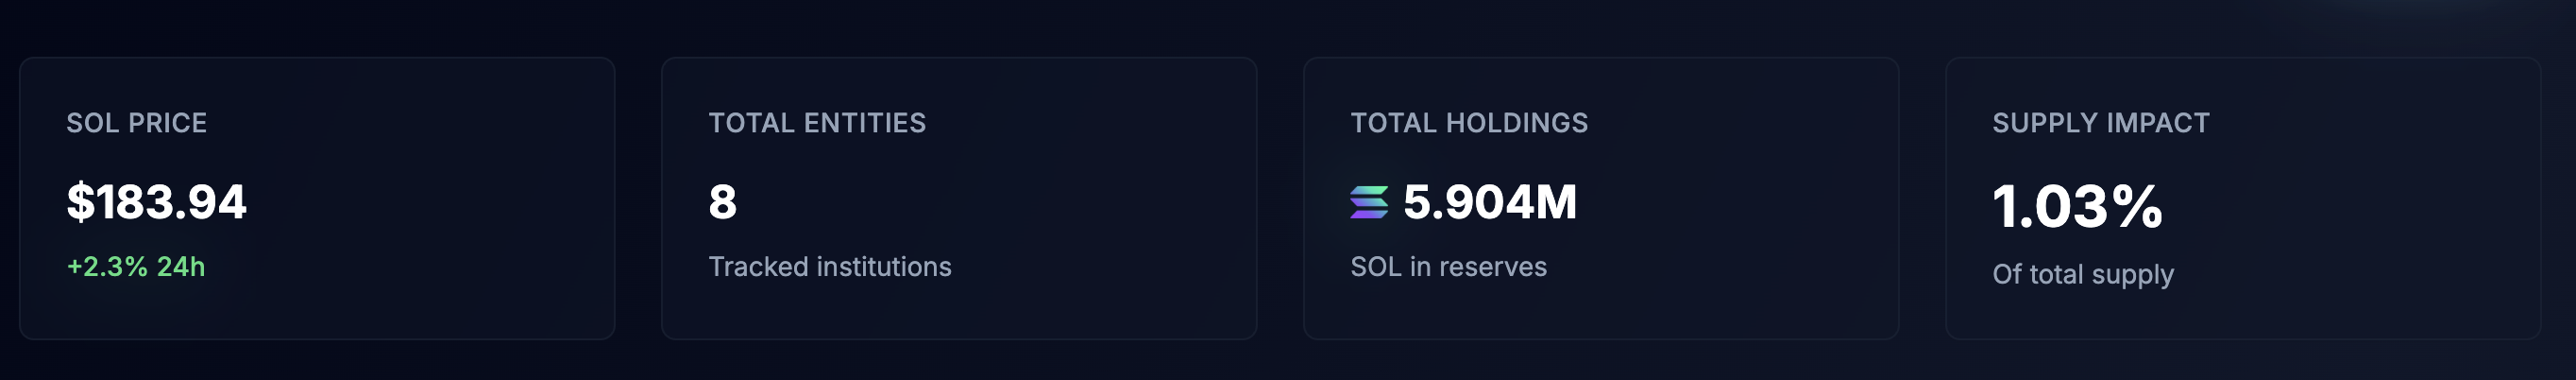Click the SOL PRICE heading
The width and height of the screenshot is (2576, 380).
pyautogui.click(x=136, y=123)
